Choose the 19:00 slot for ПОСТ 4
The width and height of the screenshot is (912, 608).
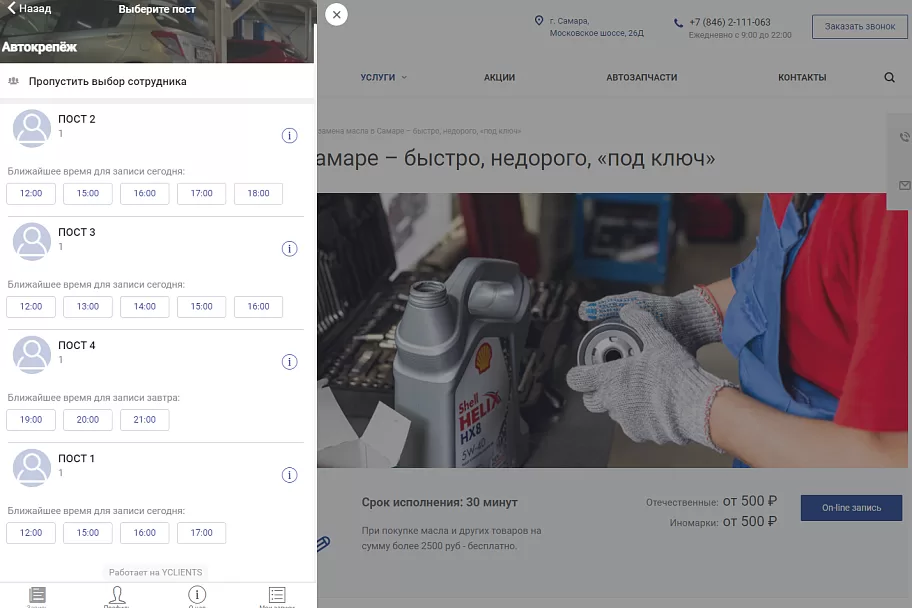click(x=31, y=420)
